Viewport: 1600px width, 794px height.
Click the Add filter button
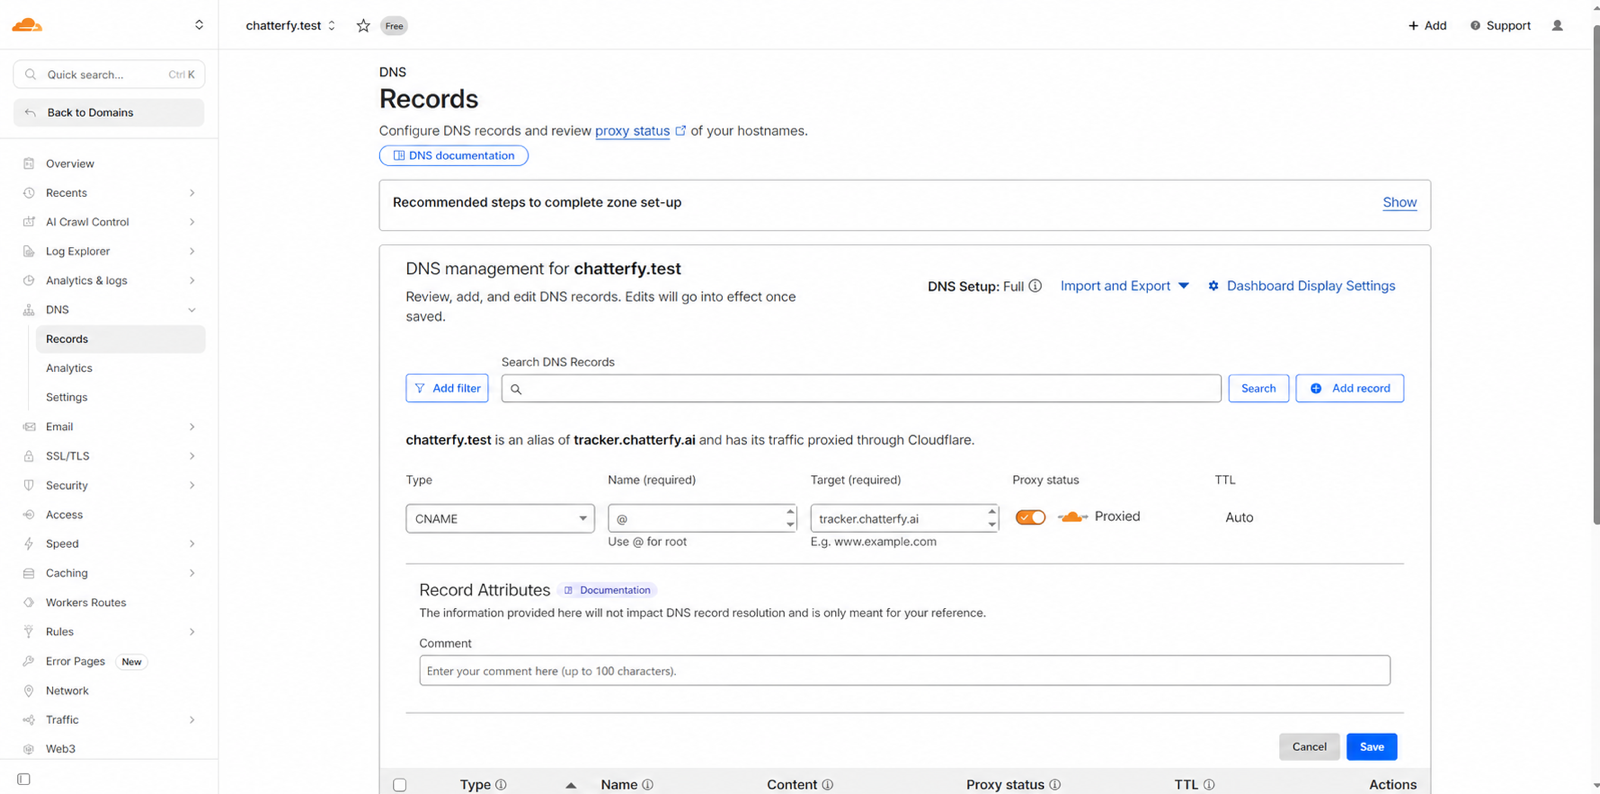[447, 388]
